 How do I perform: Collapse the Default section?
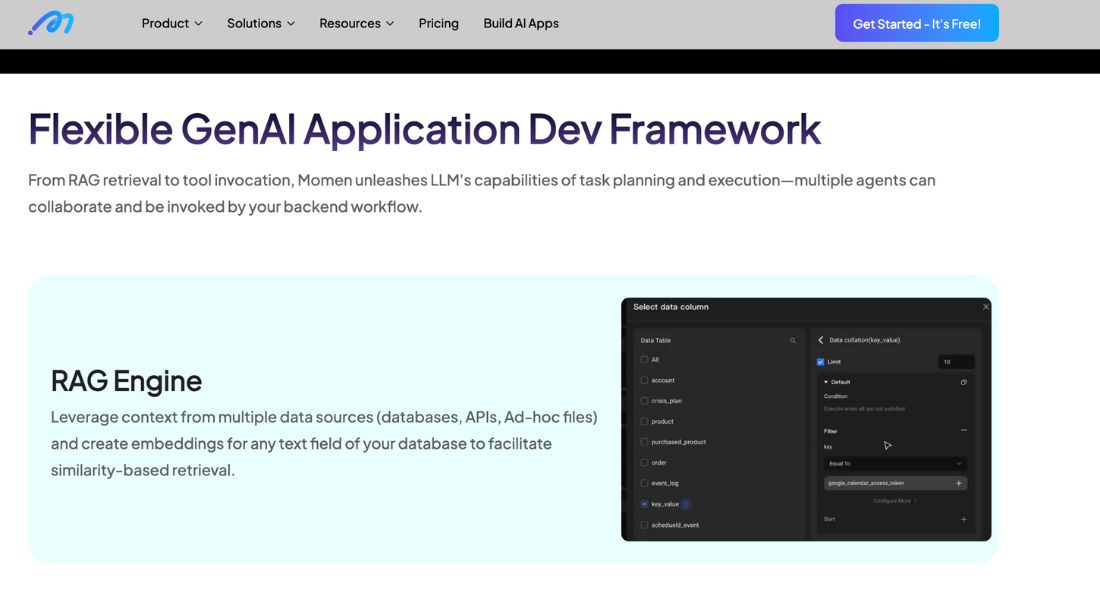coord(826,381)
